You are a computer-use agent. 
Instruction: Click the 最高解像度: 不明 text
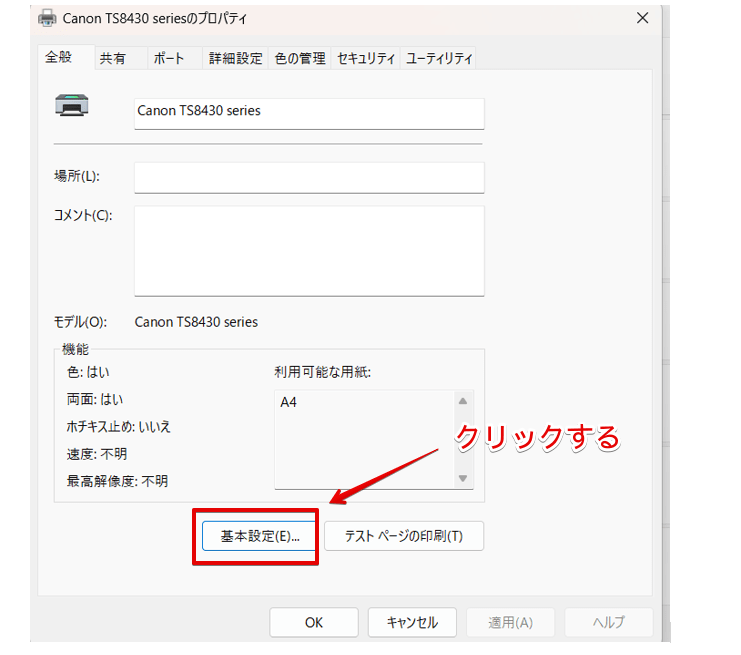pyautogui.click(x=118, y=482)
